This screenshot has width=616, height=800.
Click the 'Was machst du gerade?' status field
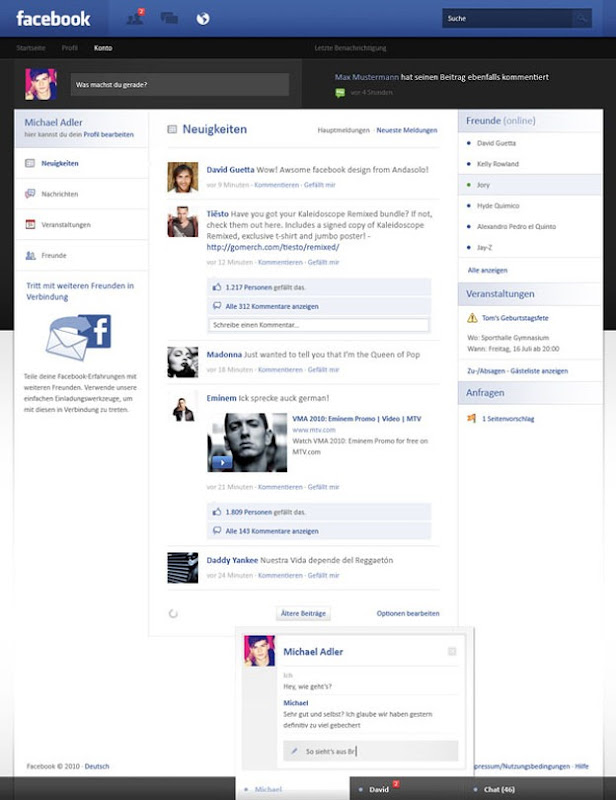coord(180,85)
